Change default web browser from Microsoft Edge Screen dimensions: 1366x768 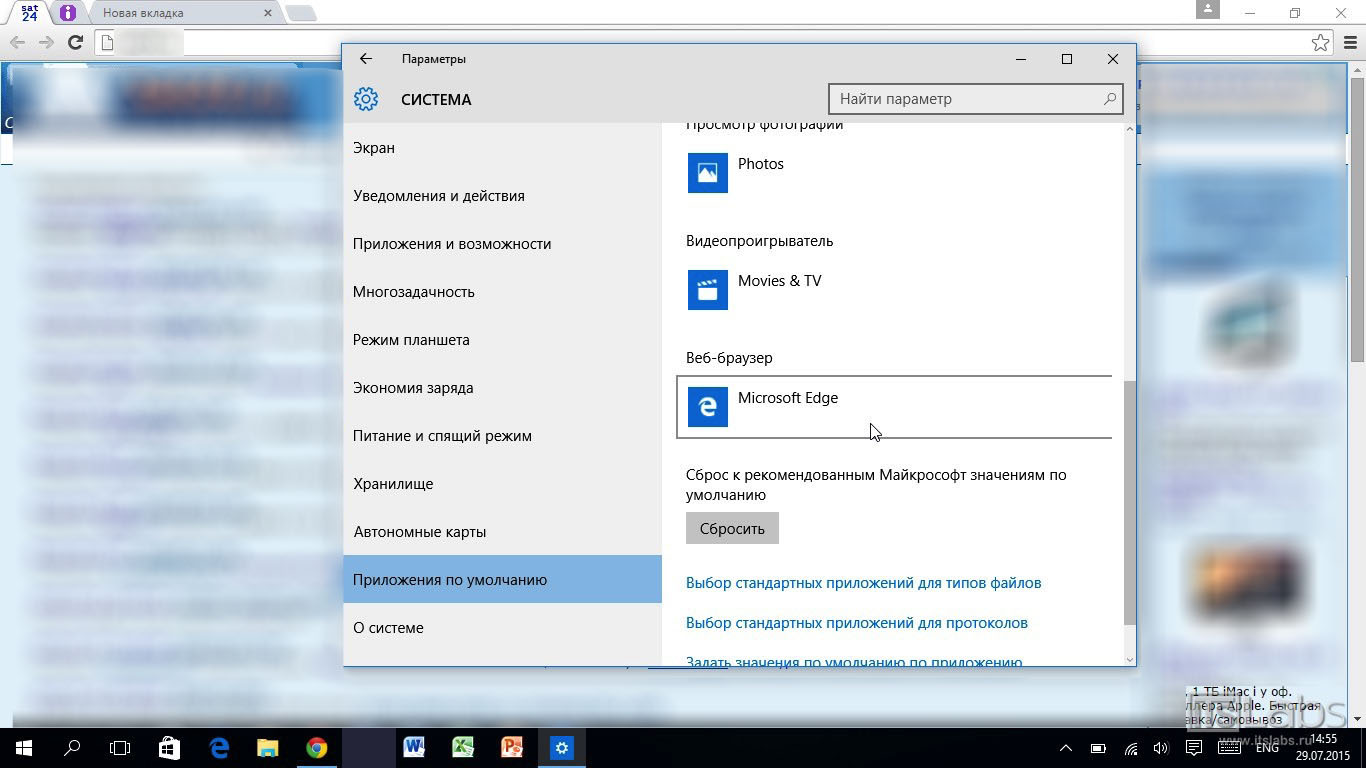tap(894, 407)
